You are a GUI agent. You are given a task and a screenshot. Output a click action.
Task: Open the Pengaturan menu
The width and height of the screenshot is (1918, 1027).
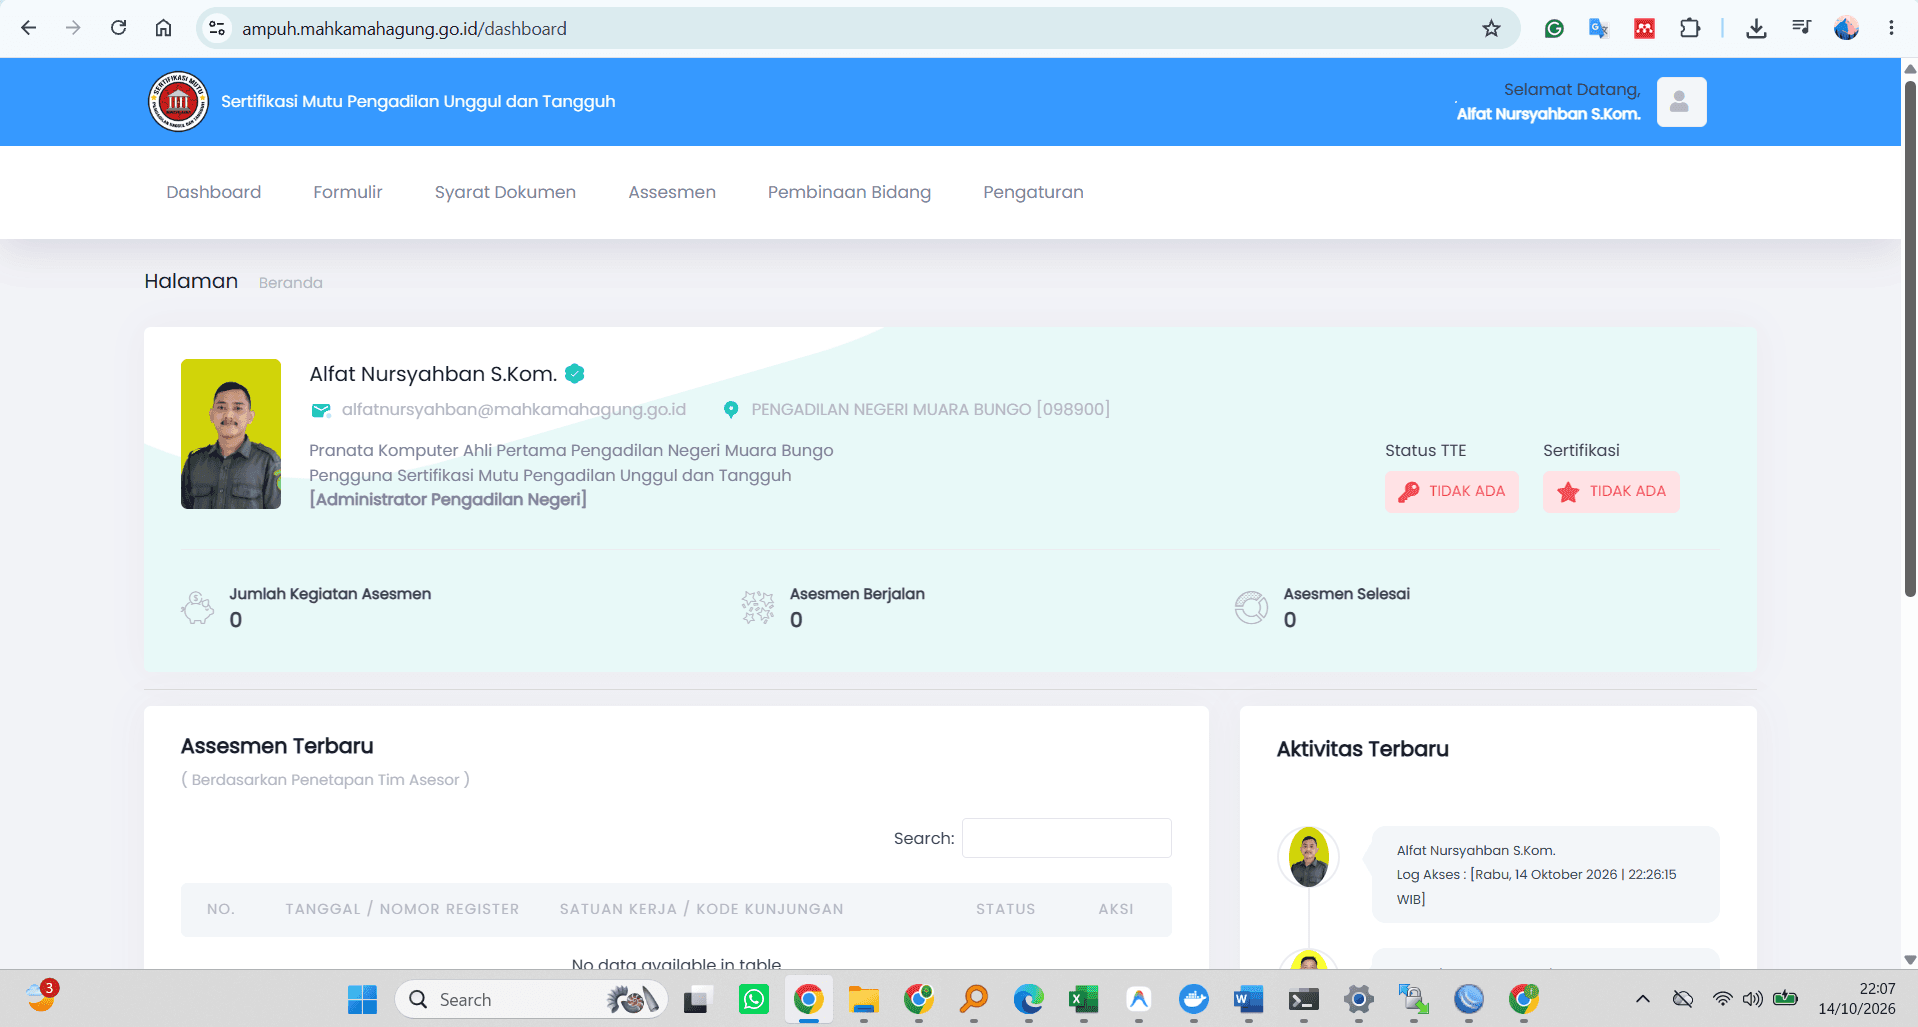(1033, 192)
